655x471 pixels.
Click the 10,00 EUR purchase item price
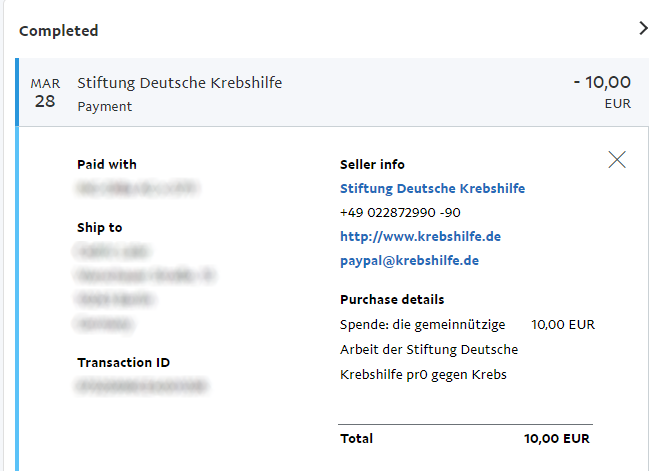point(563,324)
